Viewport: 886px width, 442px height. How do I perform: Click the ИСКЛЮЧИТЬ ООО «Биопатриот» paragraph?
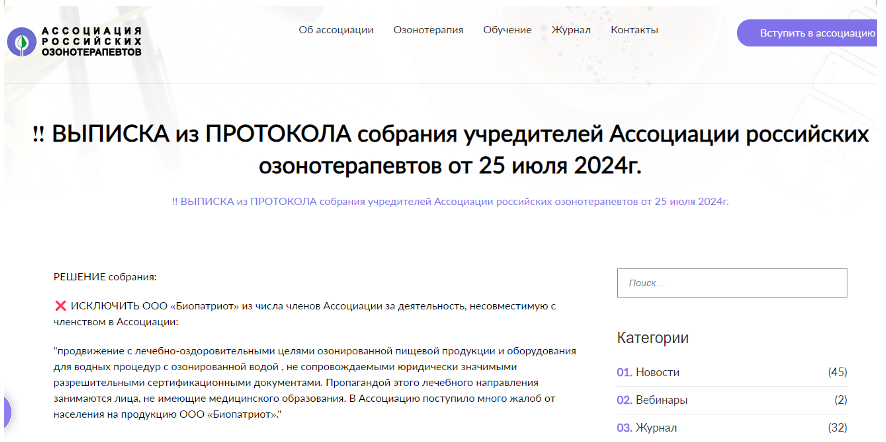(x=305, y=314)
